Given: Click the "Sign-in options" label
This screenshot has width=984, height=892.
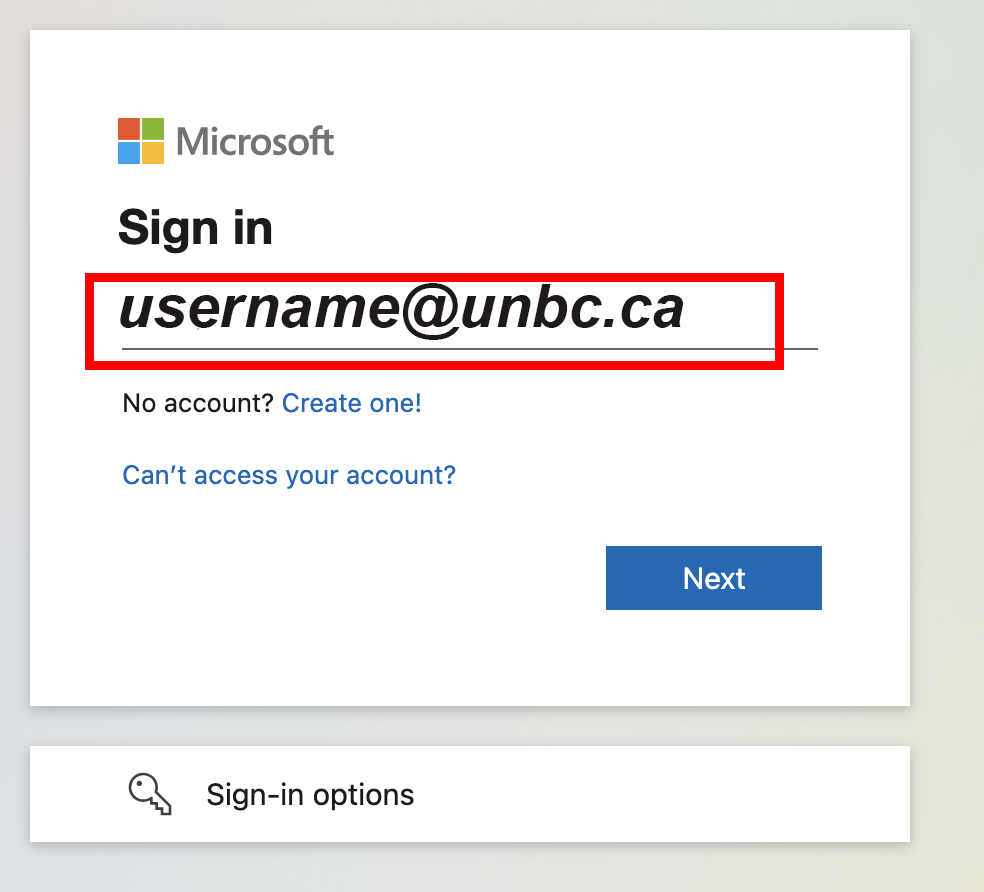Looking at the screenshot, I should pos(310,795).
